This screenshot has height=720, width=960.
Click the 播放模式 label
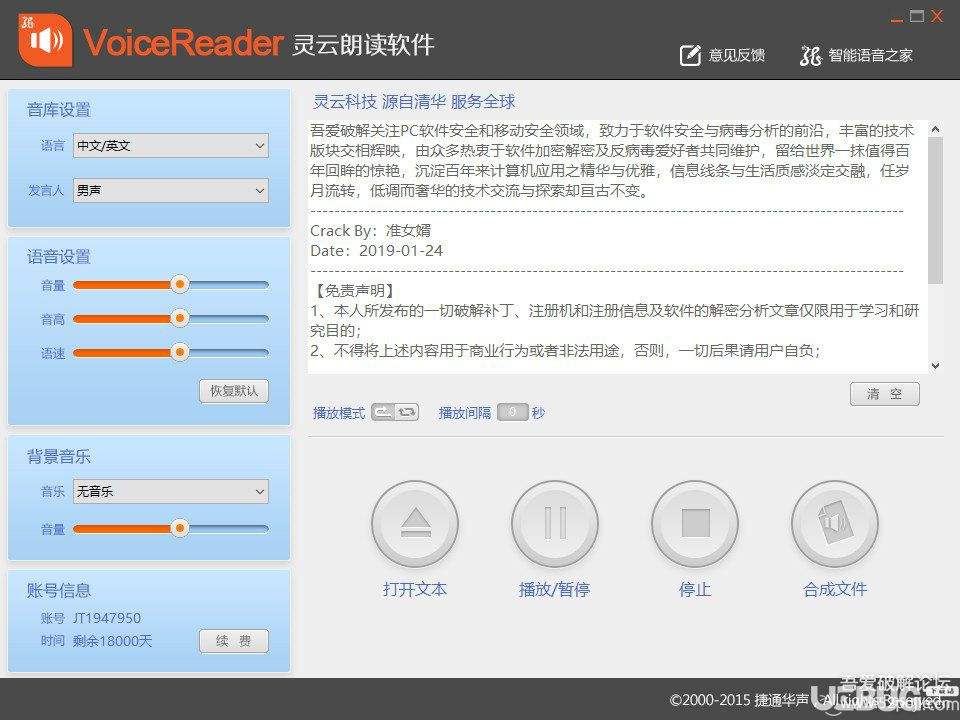339,413
